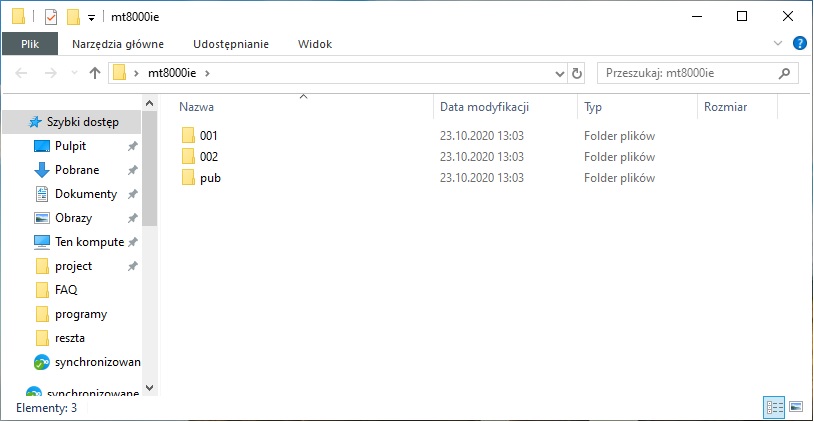Sort by Rozmiar column header

coord(738,107)
